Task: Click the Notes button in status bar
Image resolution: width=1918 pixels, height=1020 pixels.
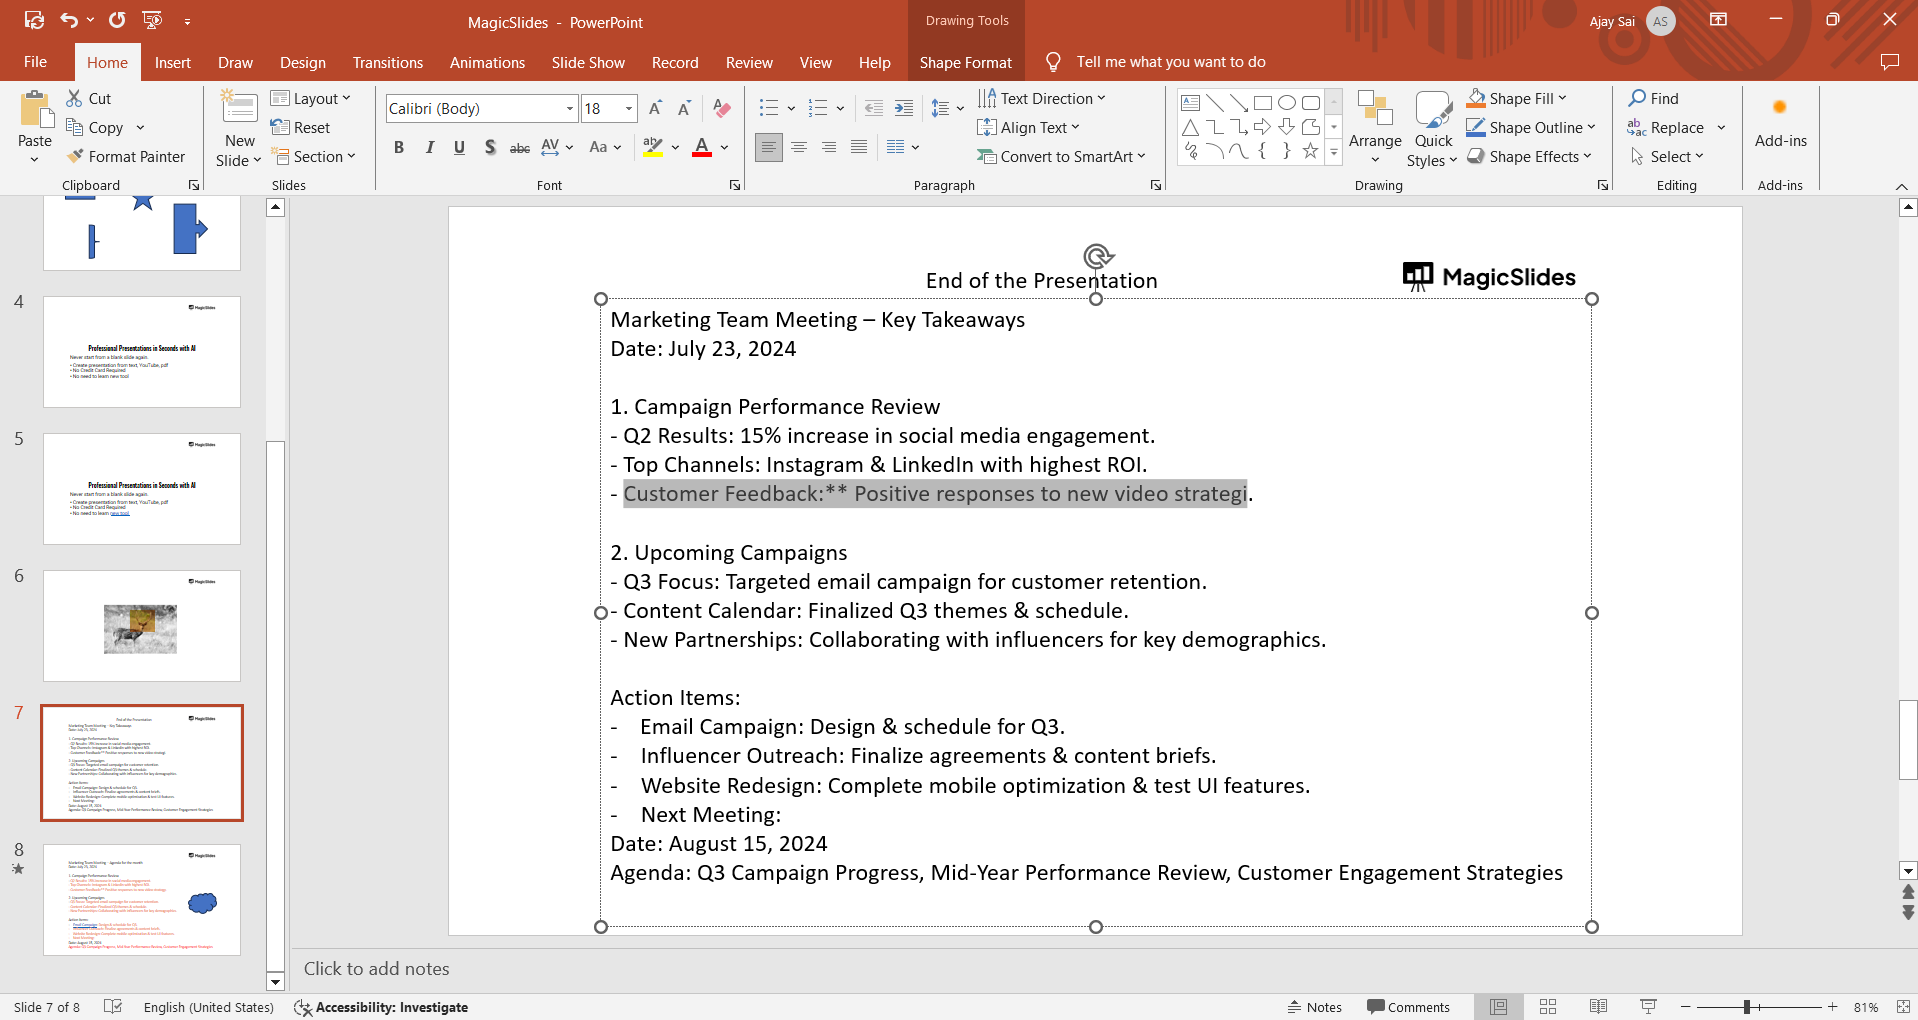Action: (1314, 1007)
